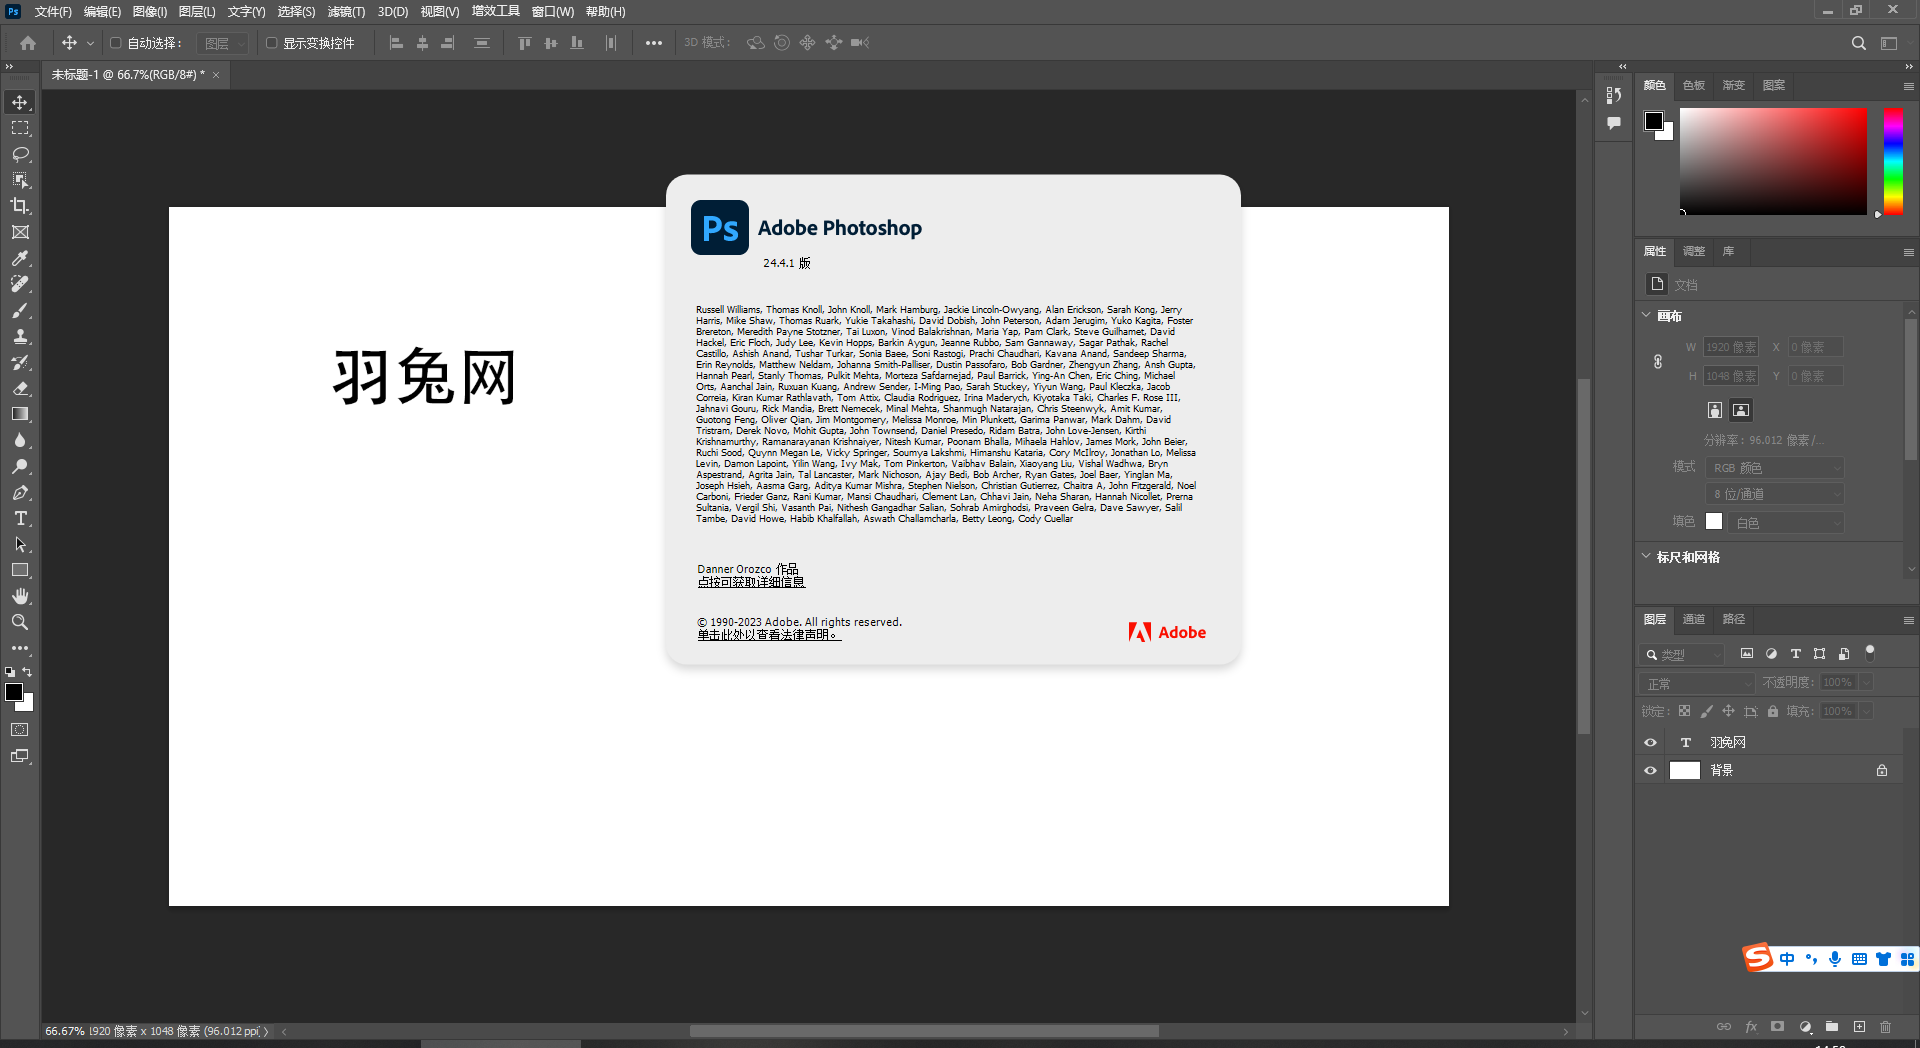1920x1048 pixels.
Task: Select the Zoom tool
Action: (x=20, y=622)
